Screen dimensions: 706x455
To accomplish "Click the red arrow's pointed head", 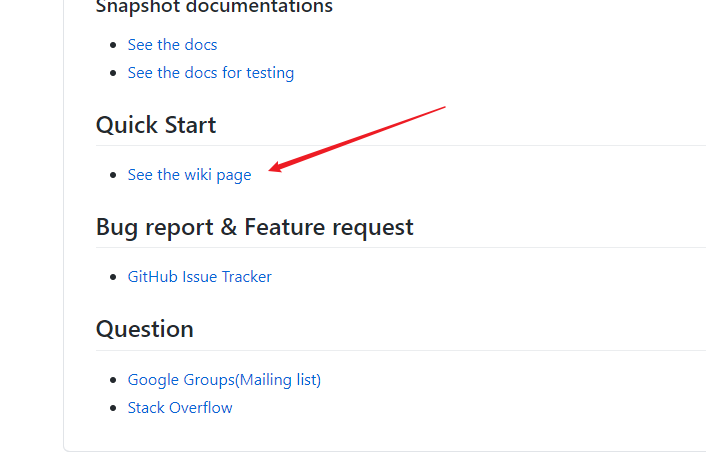I will pyautogui.click(x=274, y=169).
